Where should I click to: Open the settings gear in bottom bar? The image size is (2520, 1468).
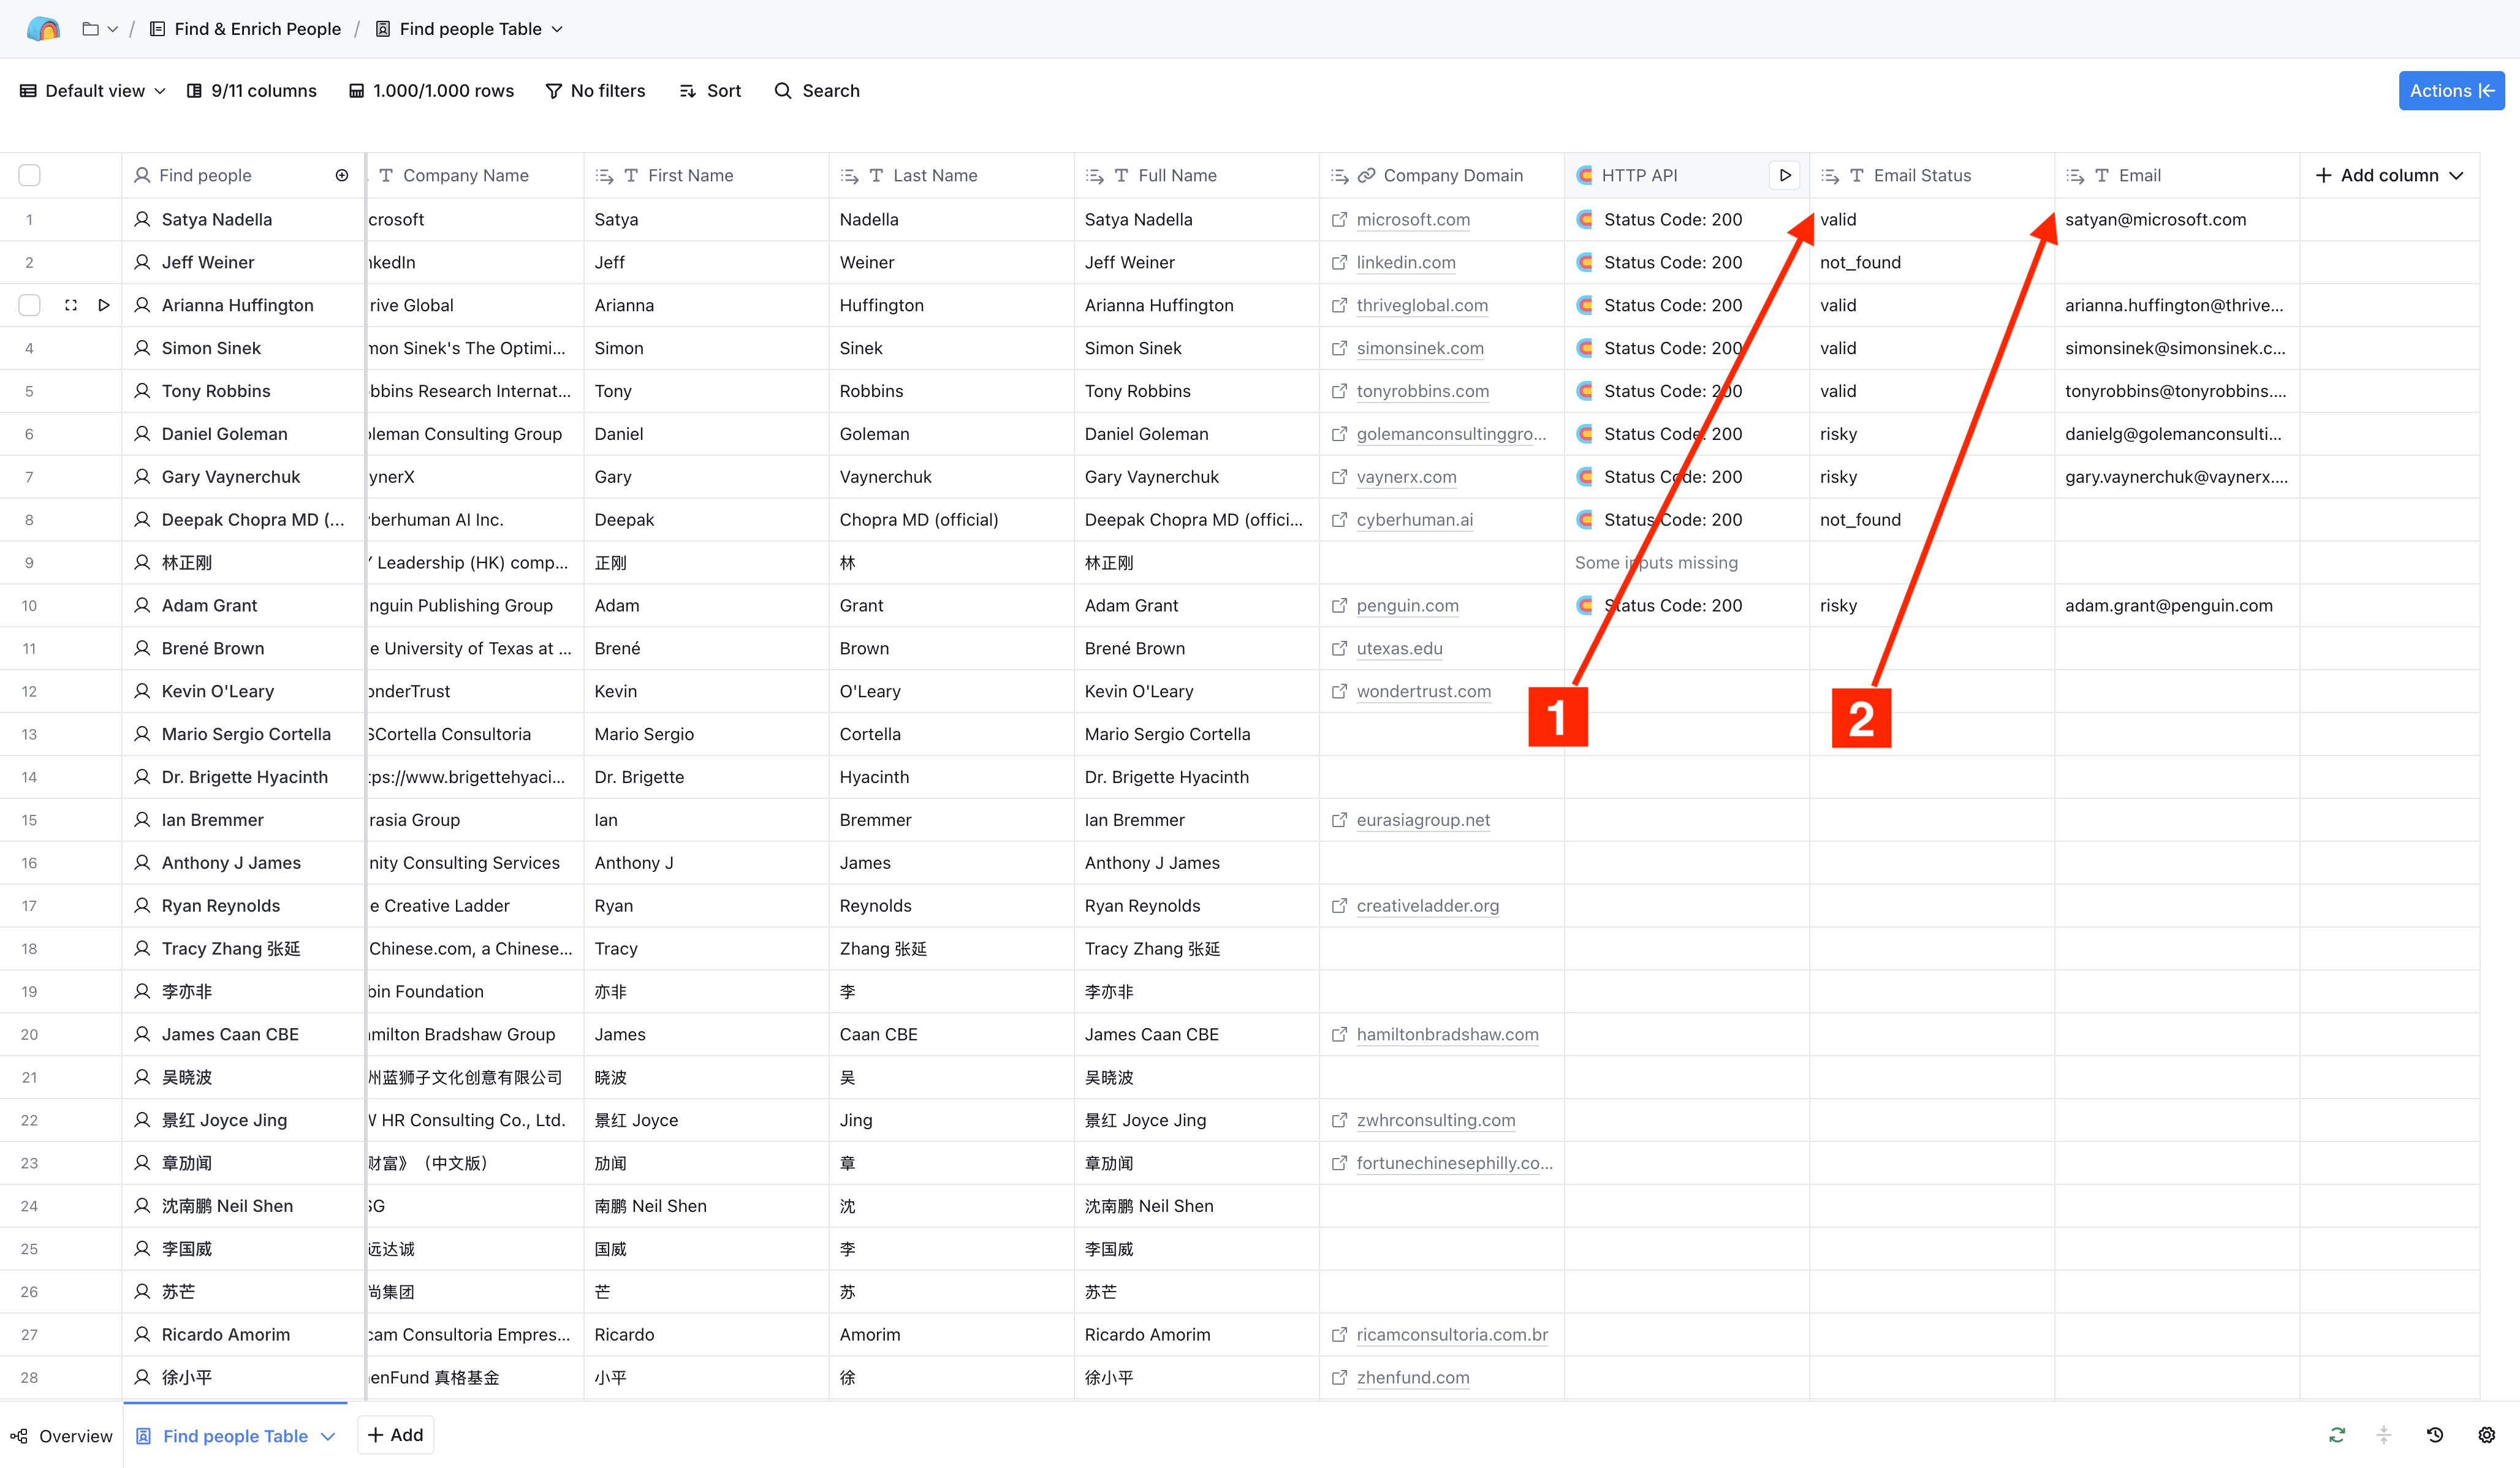click(x=2487, y=1435)
